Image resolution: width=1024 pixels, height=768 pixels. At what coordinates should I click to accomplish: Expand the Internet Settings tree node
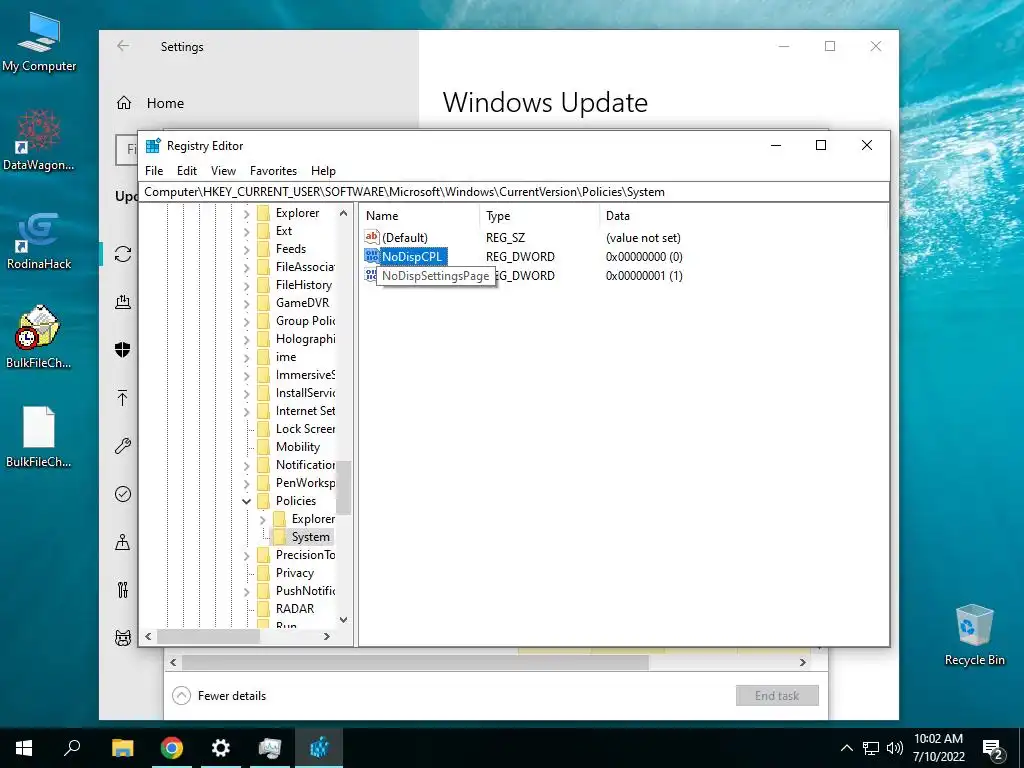coord(246,411)
